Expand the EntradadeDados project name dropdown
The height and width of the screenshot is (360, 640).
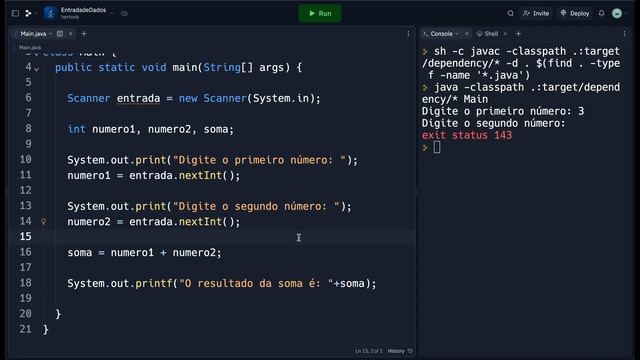tap(111, 13)
